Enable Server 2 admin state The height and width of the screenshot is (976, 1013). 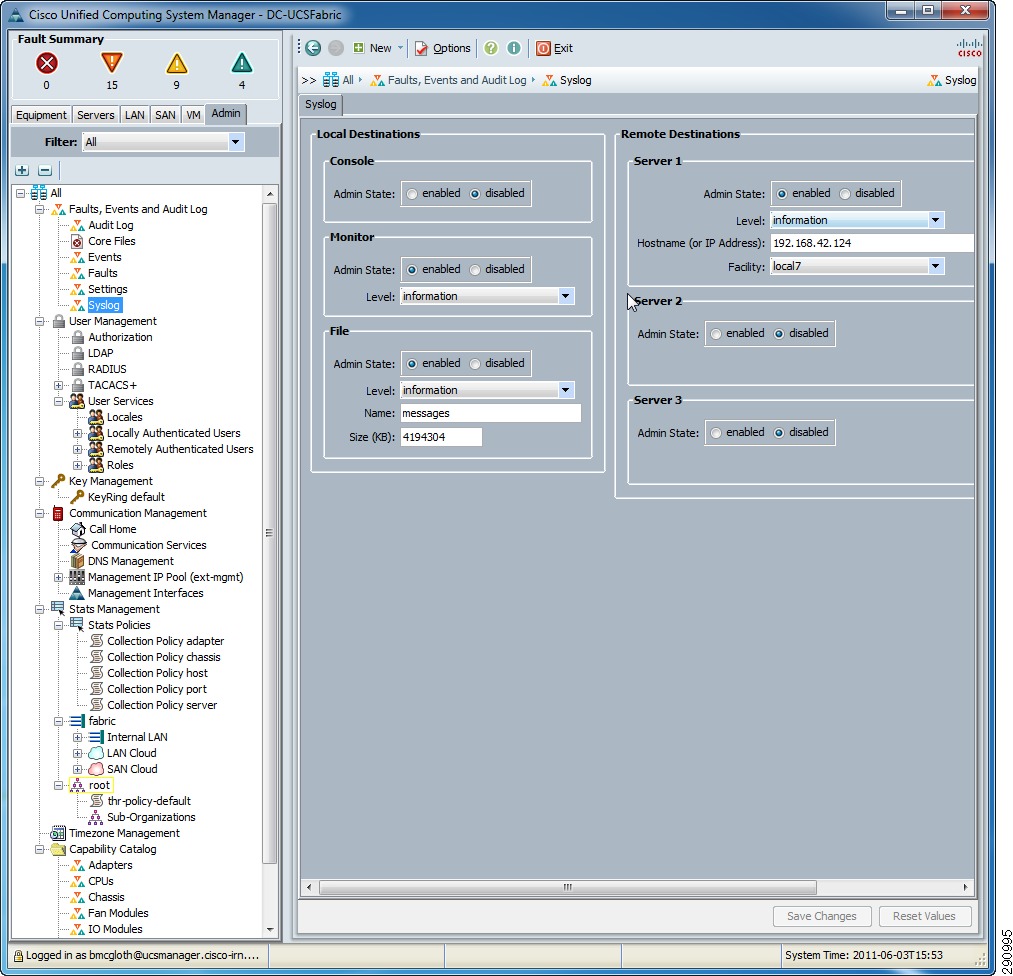(x=716, y=334)
